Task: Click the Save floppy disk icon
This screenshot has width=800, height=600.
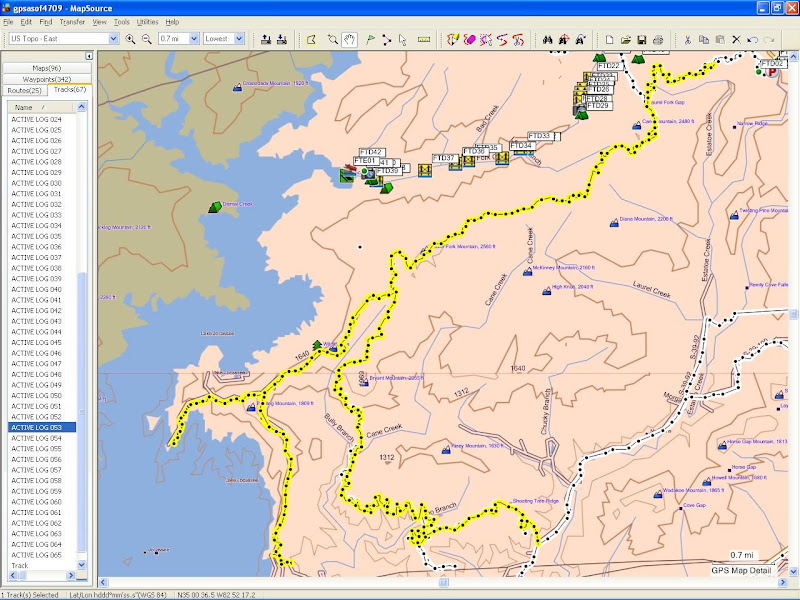Action: [642, 39]
